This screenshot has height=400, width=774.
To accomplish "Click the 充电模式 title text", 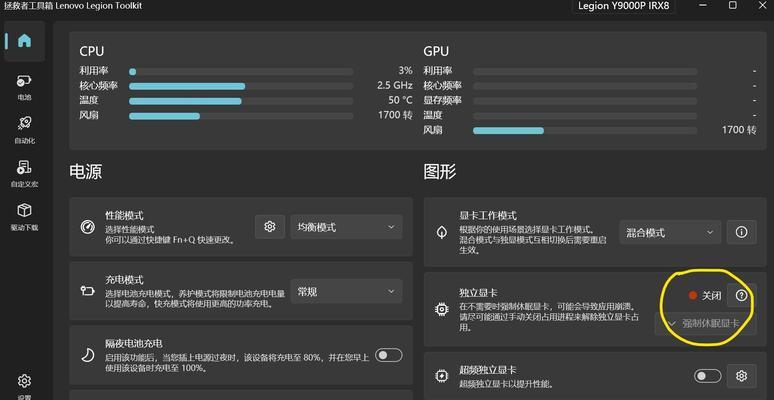I will click(124, 280).
